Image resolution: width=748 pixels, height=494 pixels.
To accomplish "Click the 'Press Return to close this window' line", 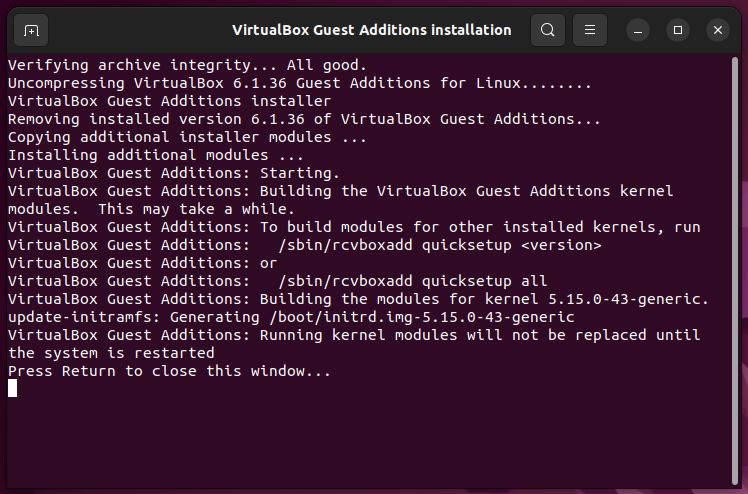I will pyautogui.click(x=169, y=371).
